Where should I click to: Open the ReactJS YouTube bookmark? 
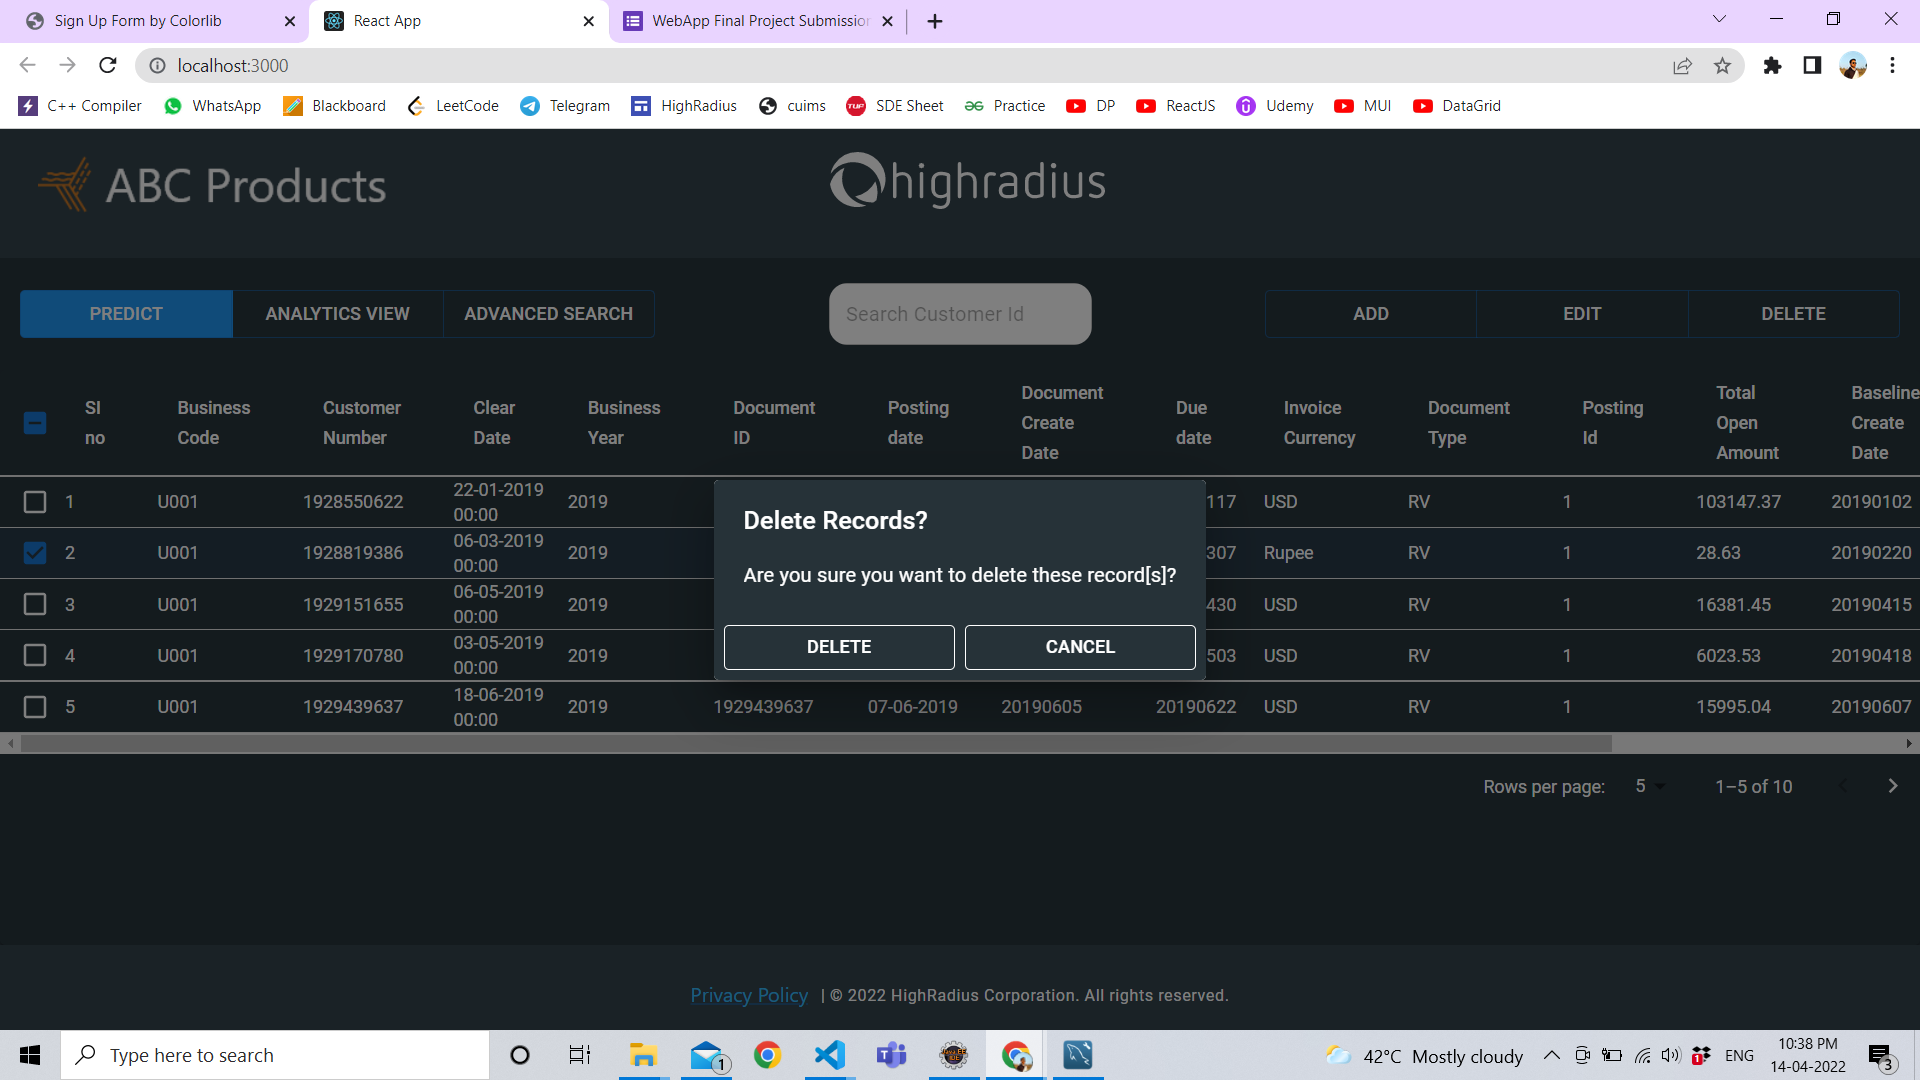[1175, 105]
